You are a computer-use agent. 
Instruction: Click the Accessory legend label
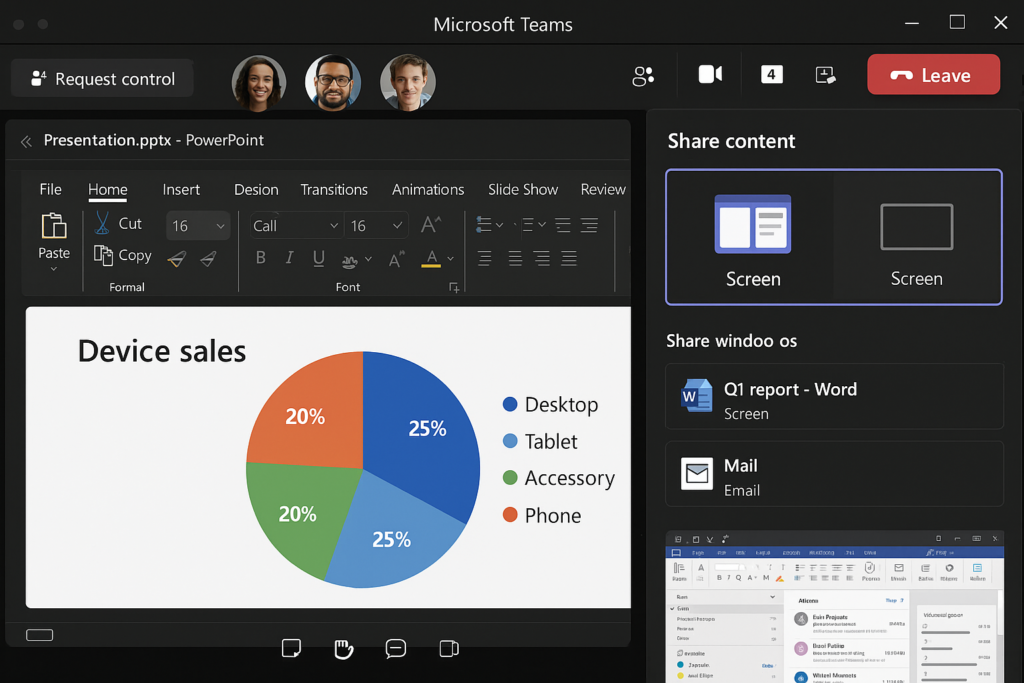pos(569,479)
